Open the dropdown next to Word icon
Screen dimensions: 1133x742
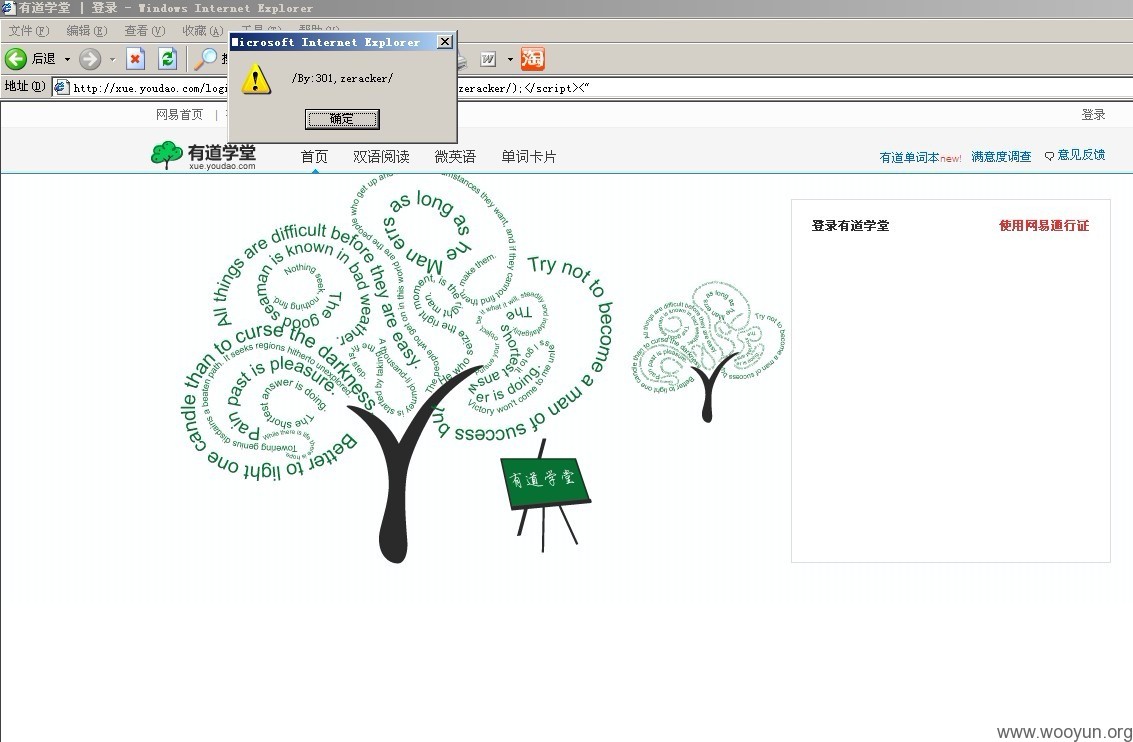pyautogui.click(x=510, y=59)
